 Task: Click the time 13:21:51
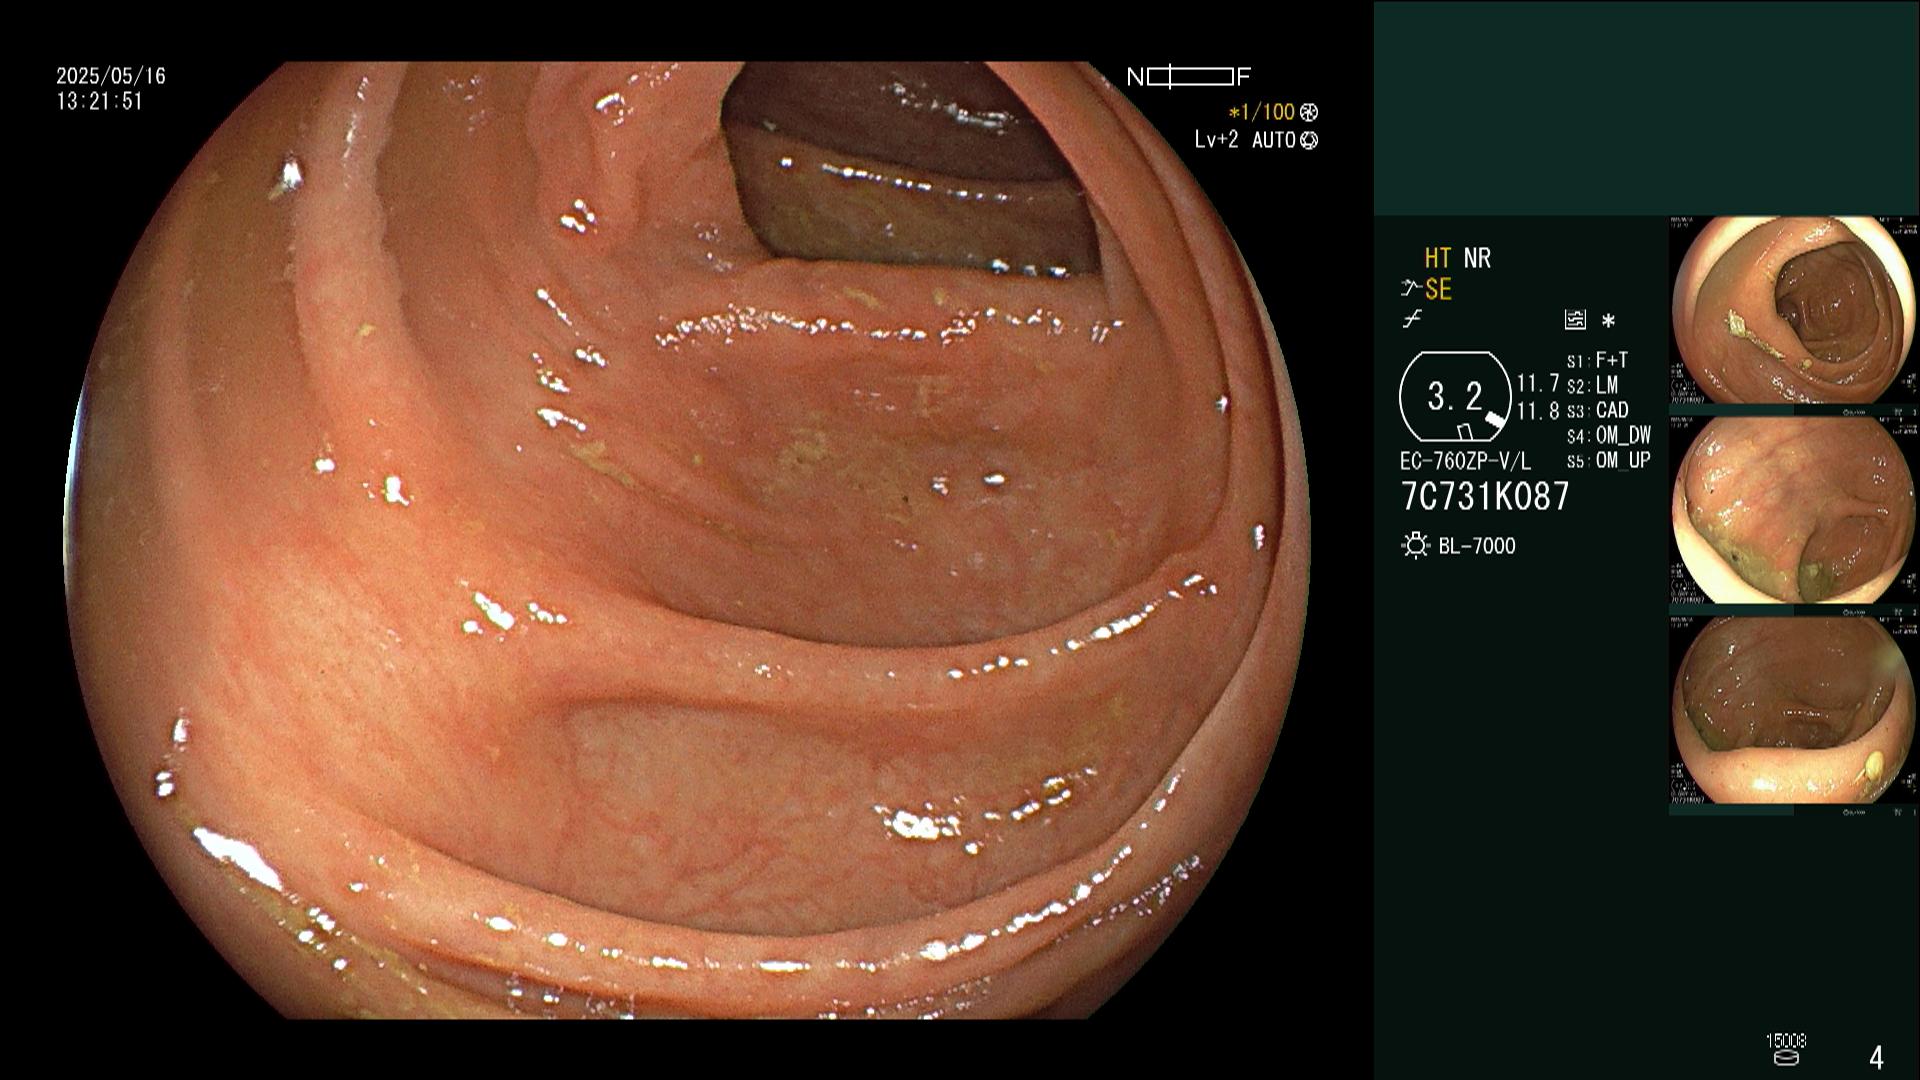[x=99, y=102]
